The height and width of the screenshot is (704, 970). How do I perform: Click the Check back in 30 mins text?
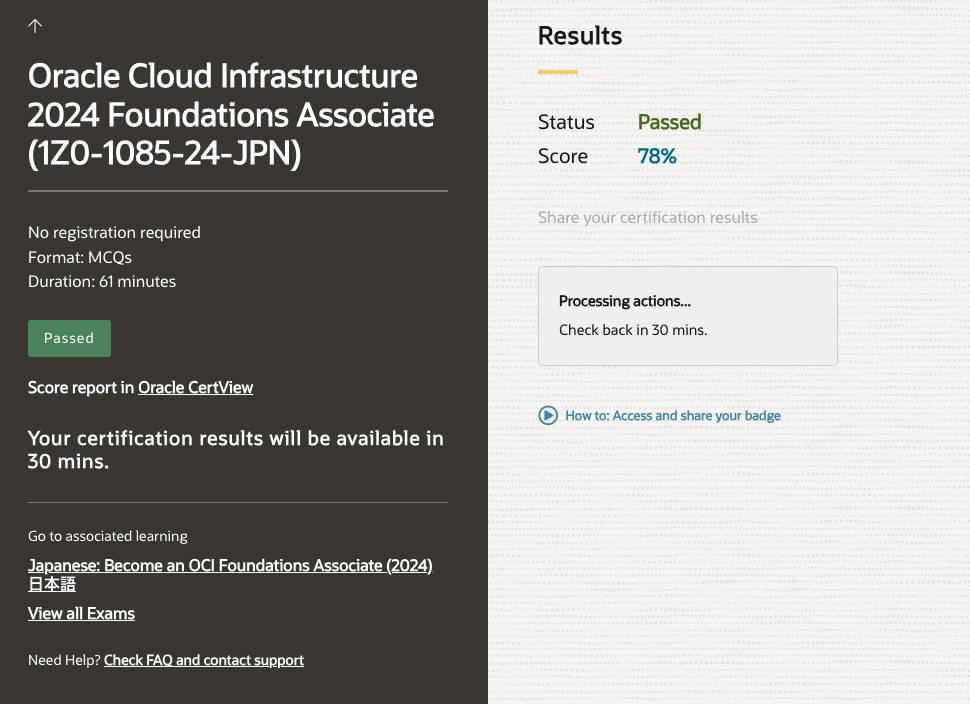[x=633, y=330]
